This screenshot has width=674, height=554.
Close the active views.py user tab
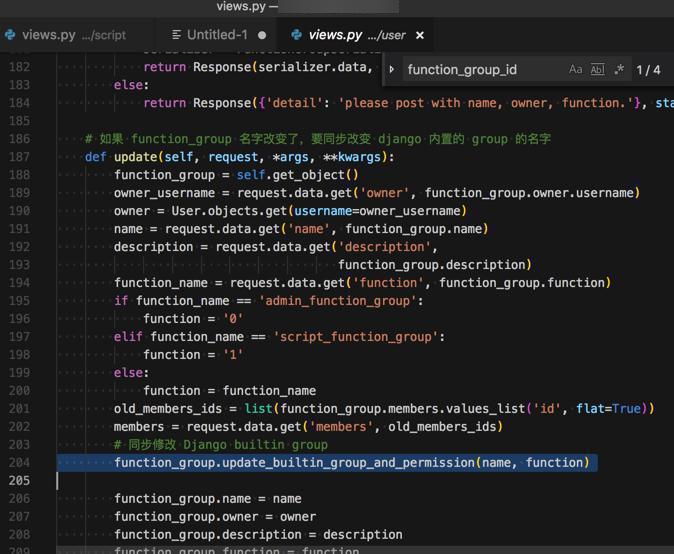tap(420, 35)
